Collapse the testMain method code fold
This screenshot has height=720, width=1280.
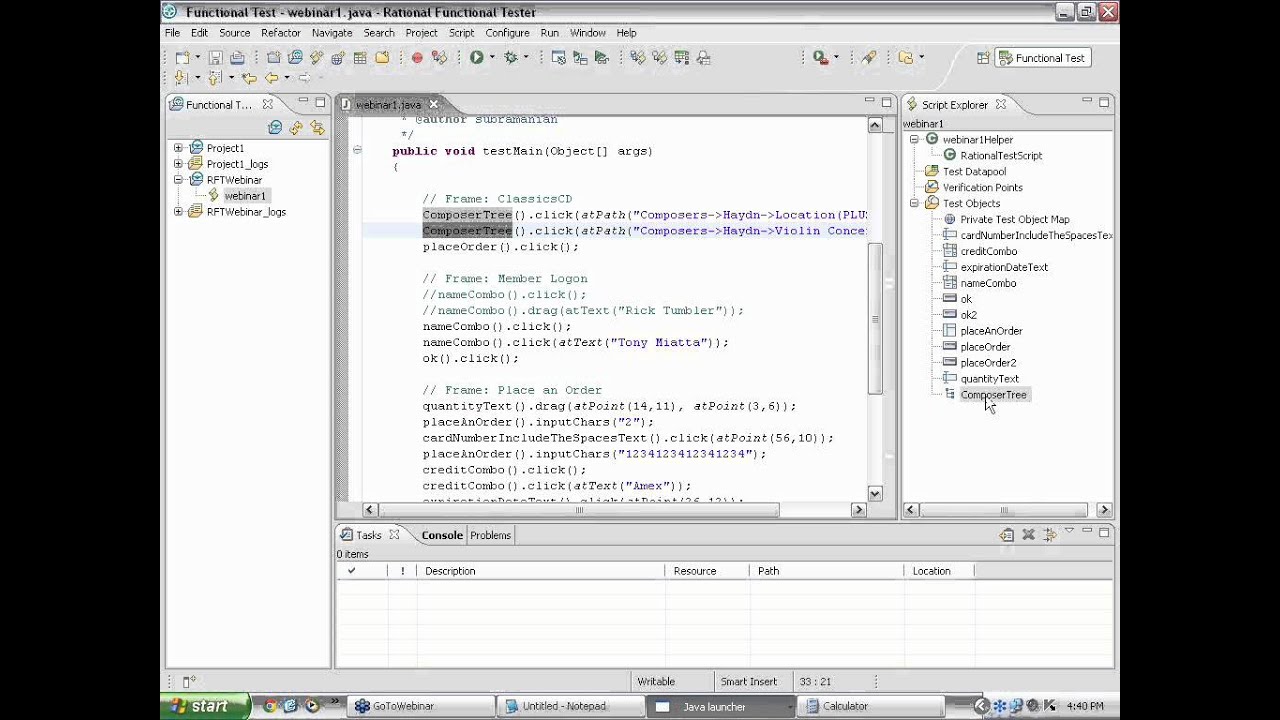point(357,151)
